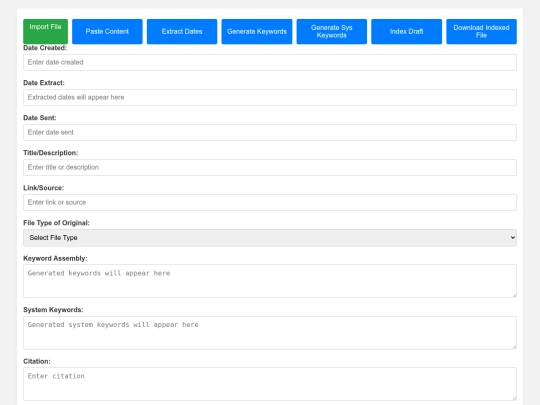
Task: Click the Index Draft button
Action: tap(406, 31)
